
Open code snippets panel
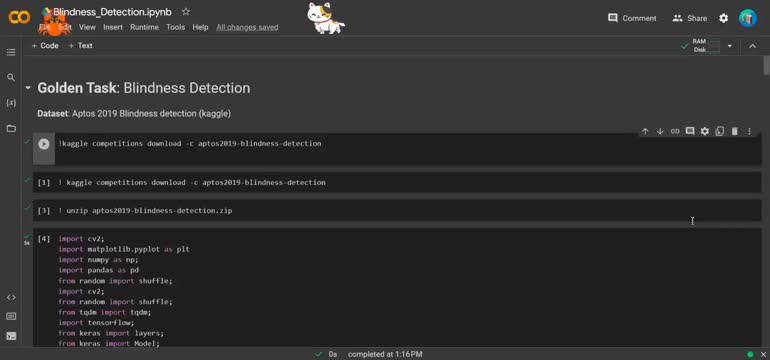coord(11,298)
